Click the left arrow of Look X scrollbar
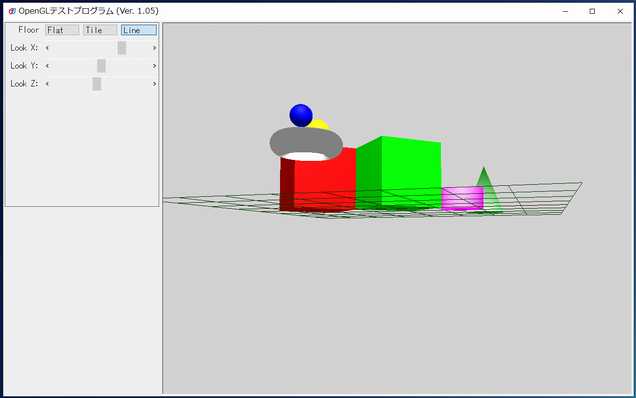Viewport: 636px width, 398px height. [x=47, y=48]
